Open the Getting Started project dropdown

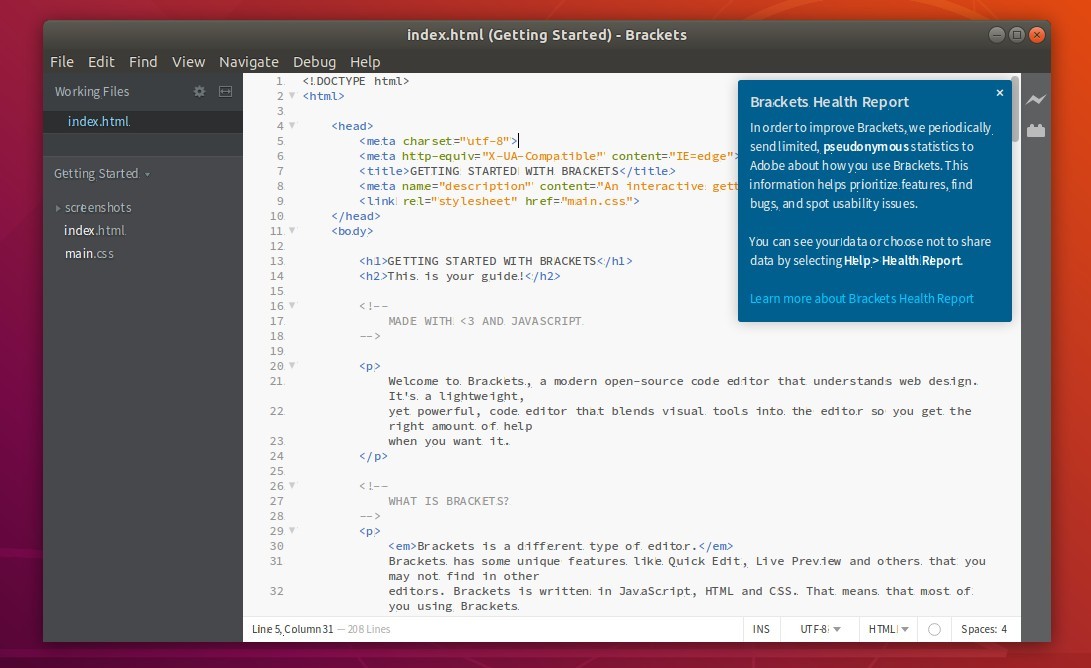point(100,173)
